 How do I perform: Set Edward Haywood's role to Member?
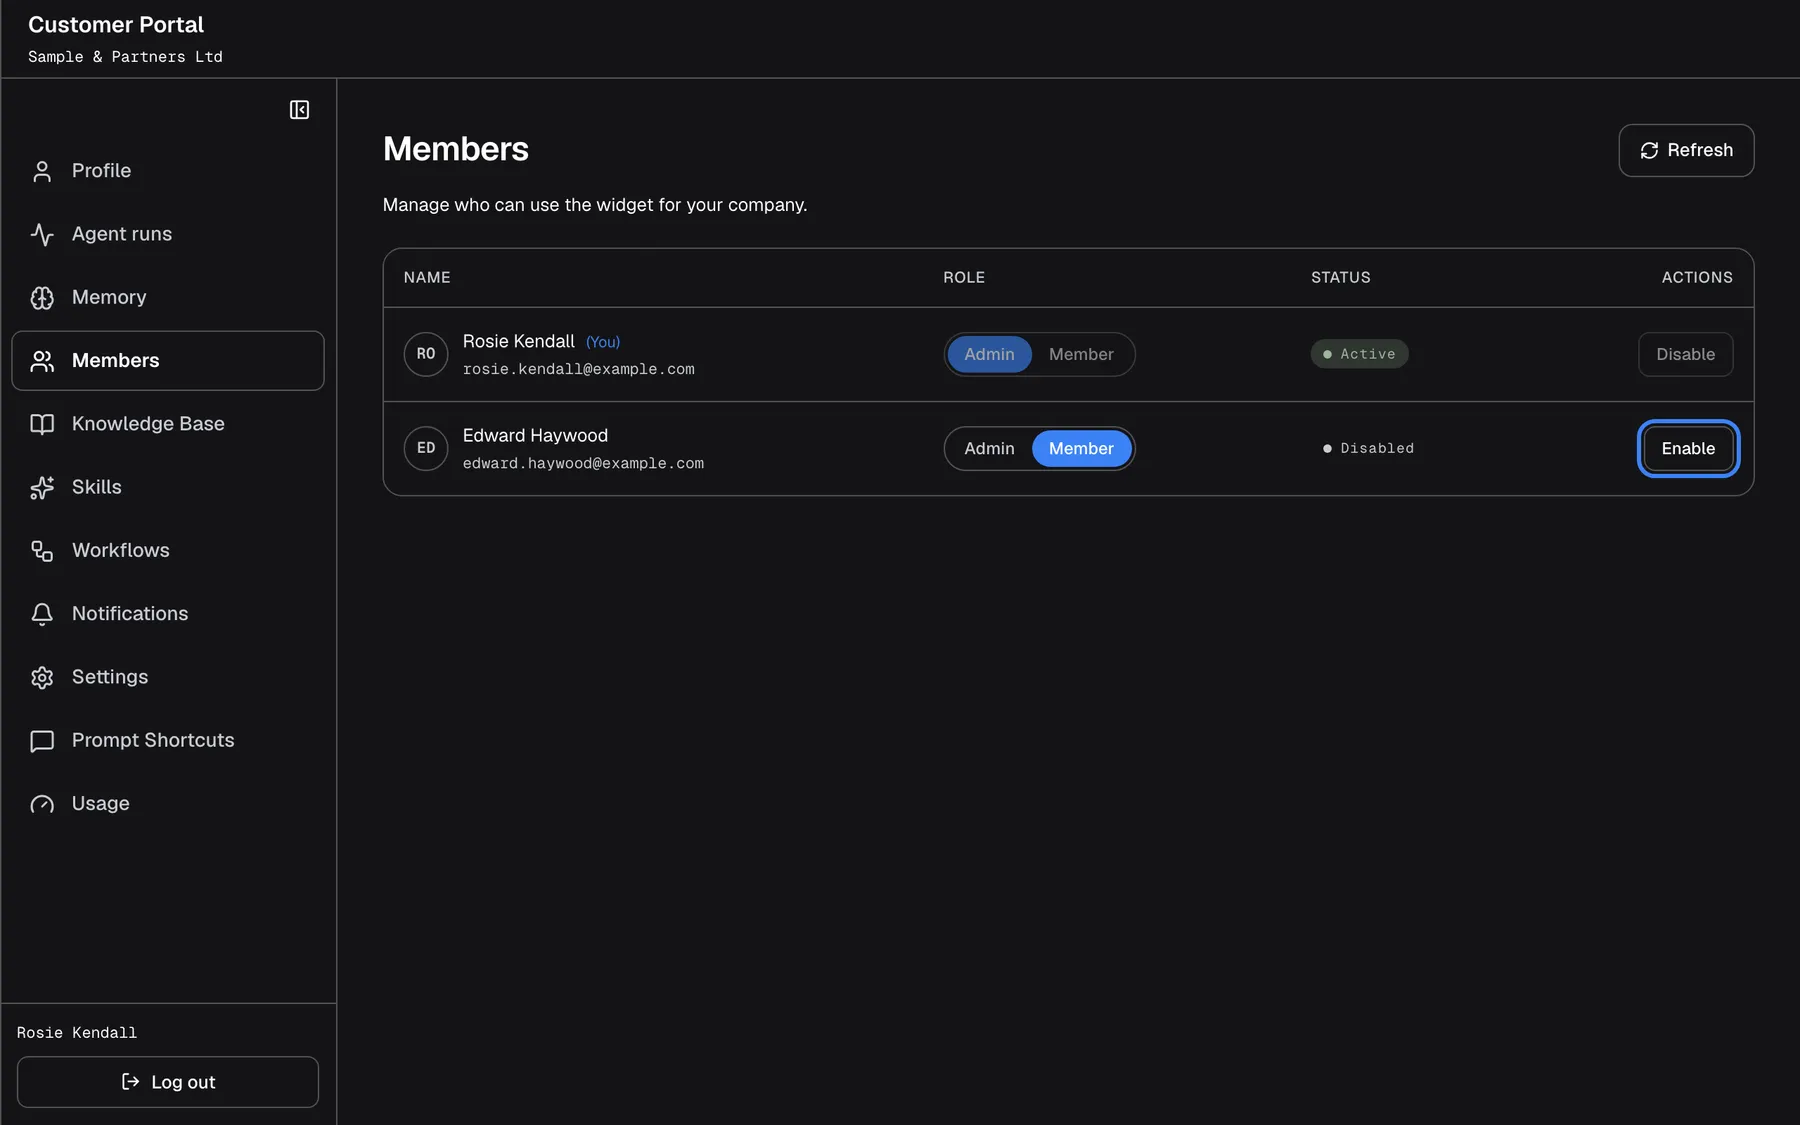click(x=1081, y=448)
